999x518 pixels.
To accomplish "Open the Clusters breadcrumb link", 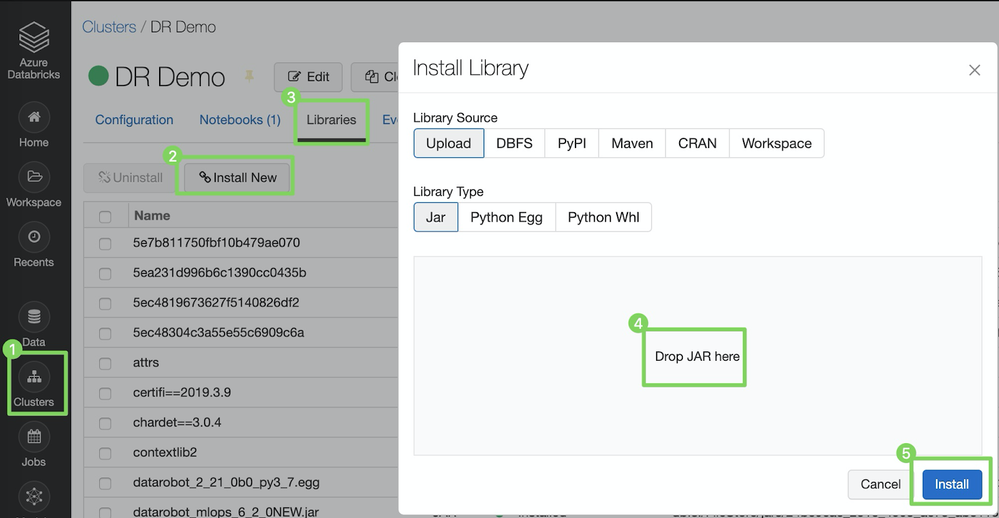I will [109, 27].
